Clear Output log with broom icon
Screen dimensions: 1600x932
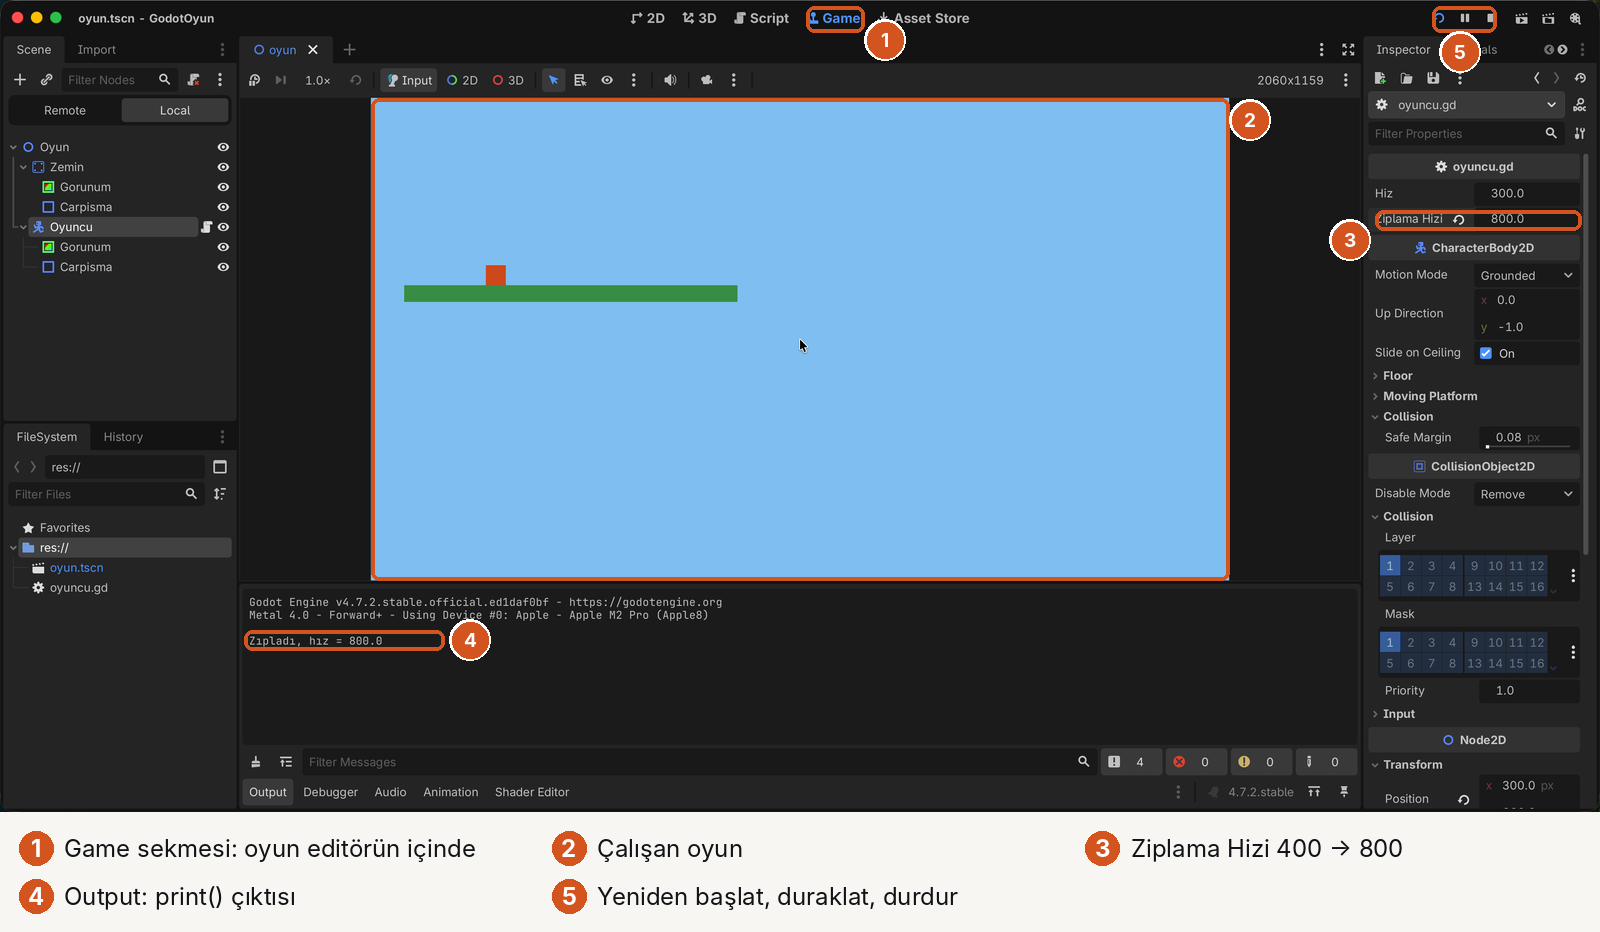(x=256, y=762)
